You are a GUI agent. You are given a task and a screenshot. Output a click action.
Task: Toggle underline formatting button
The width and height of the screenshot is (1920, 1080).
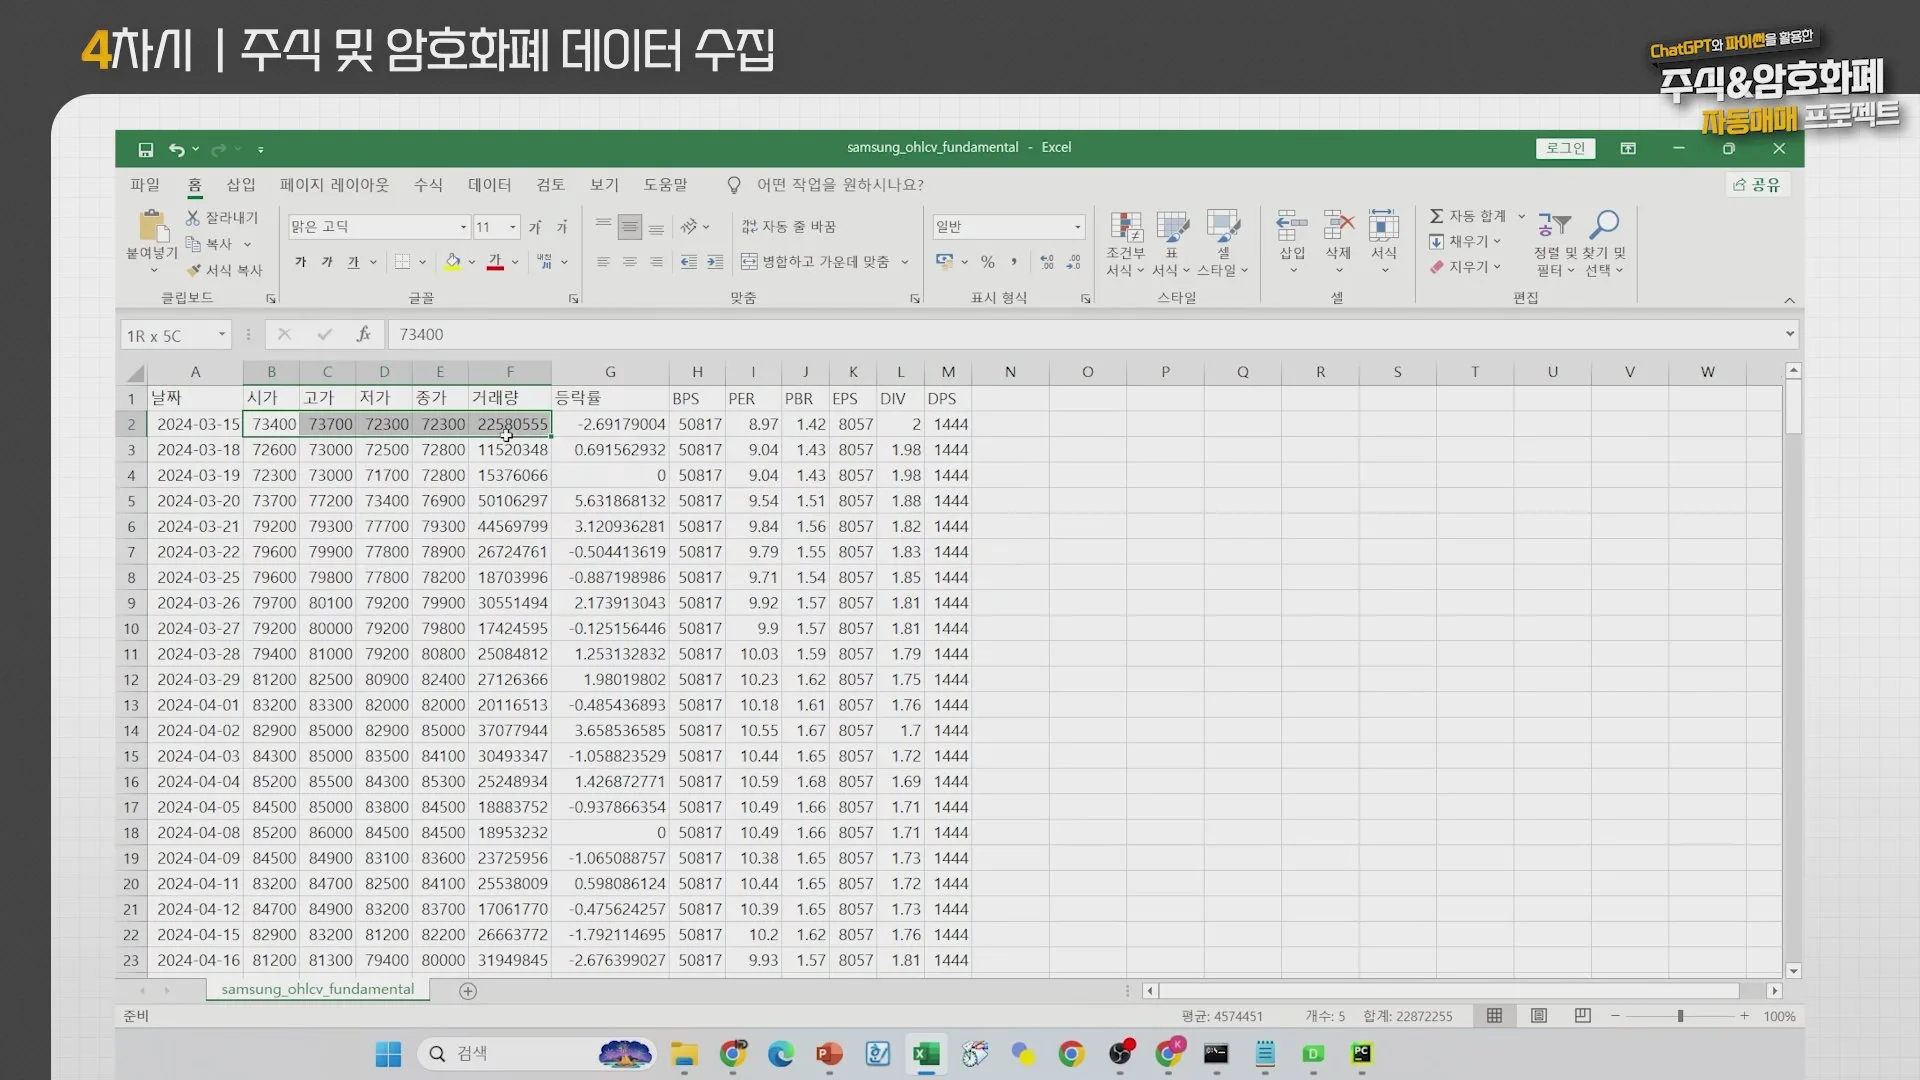click(353, 262)
